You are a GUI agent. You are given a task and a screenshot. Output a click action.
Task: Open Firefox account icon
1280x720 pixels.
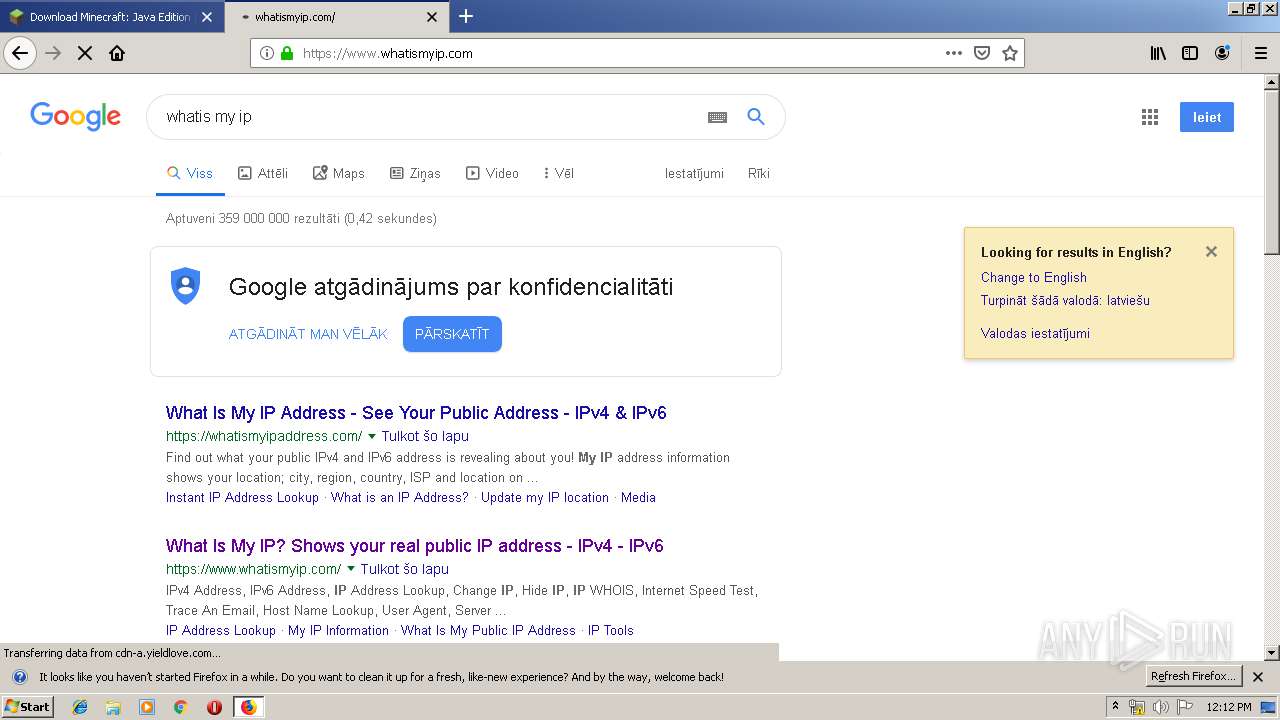coord(1222,53)
